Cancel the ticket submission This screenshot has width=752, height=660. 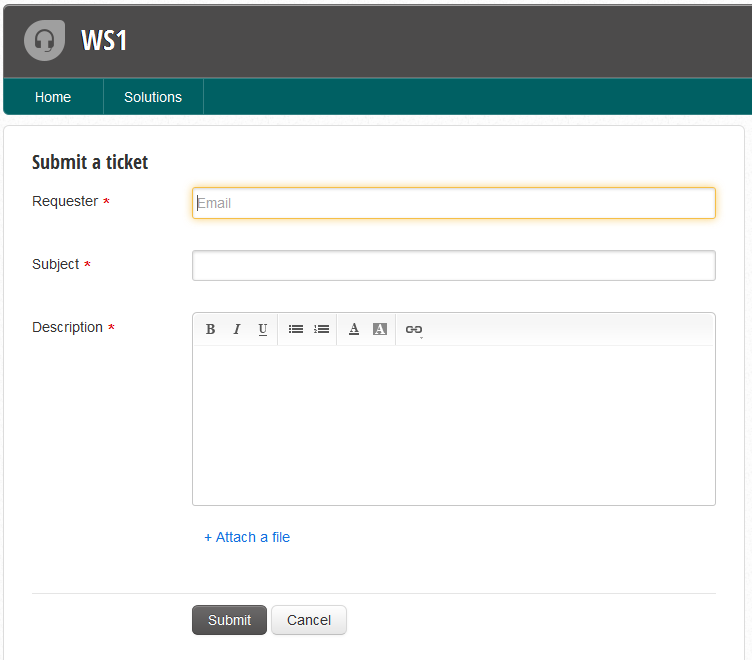pos(308,620)
